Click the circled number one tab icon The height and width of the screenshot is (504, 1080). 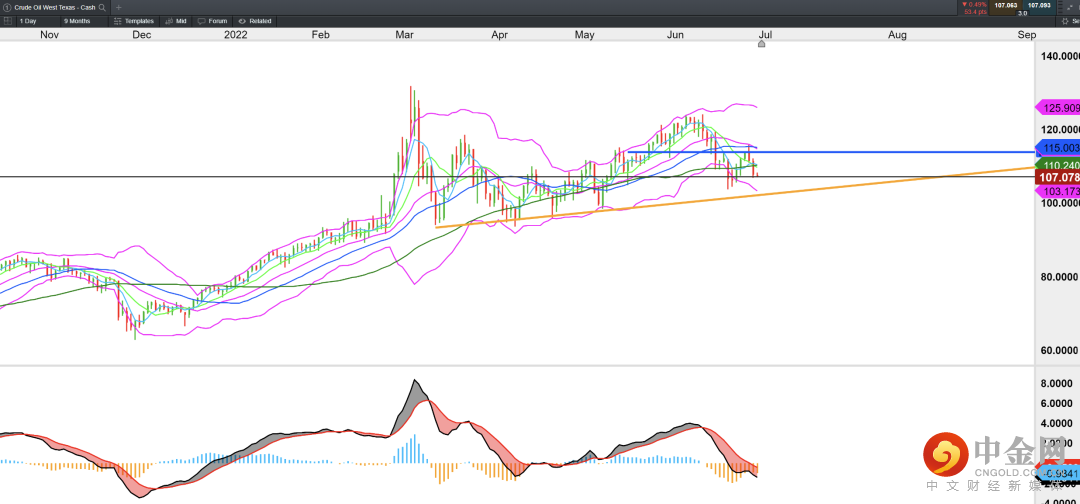click(7, 7)
